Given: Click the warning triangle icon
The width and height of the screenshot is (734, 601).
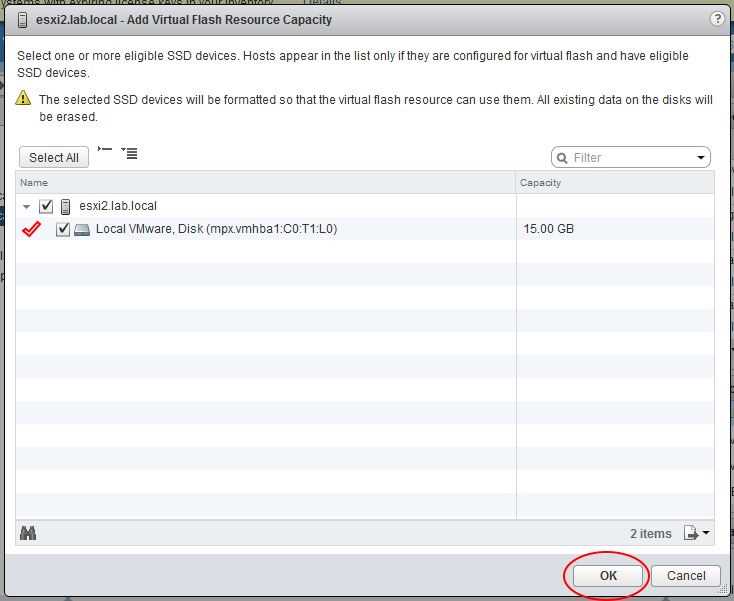Looking at the screenshot, I should pos(23,98).
